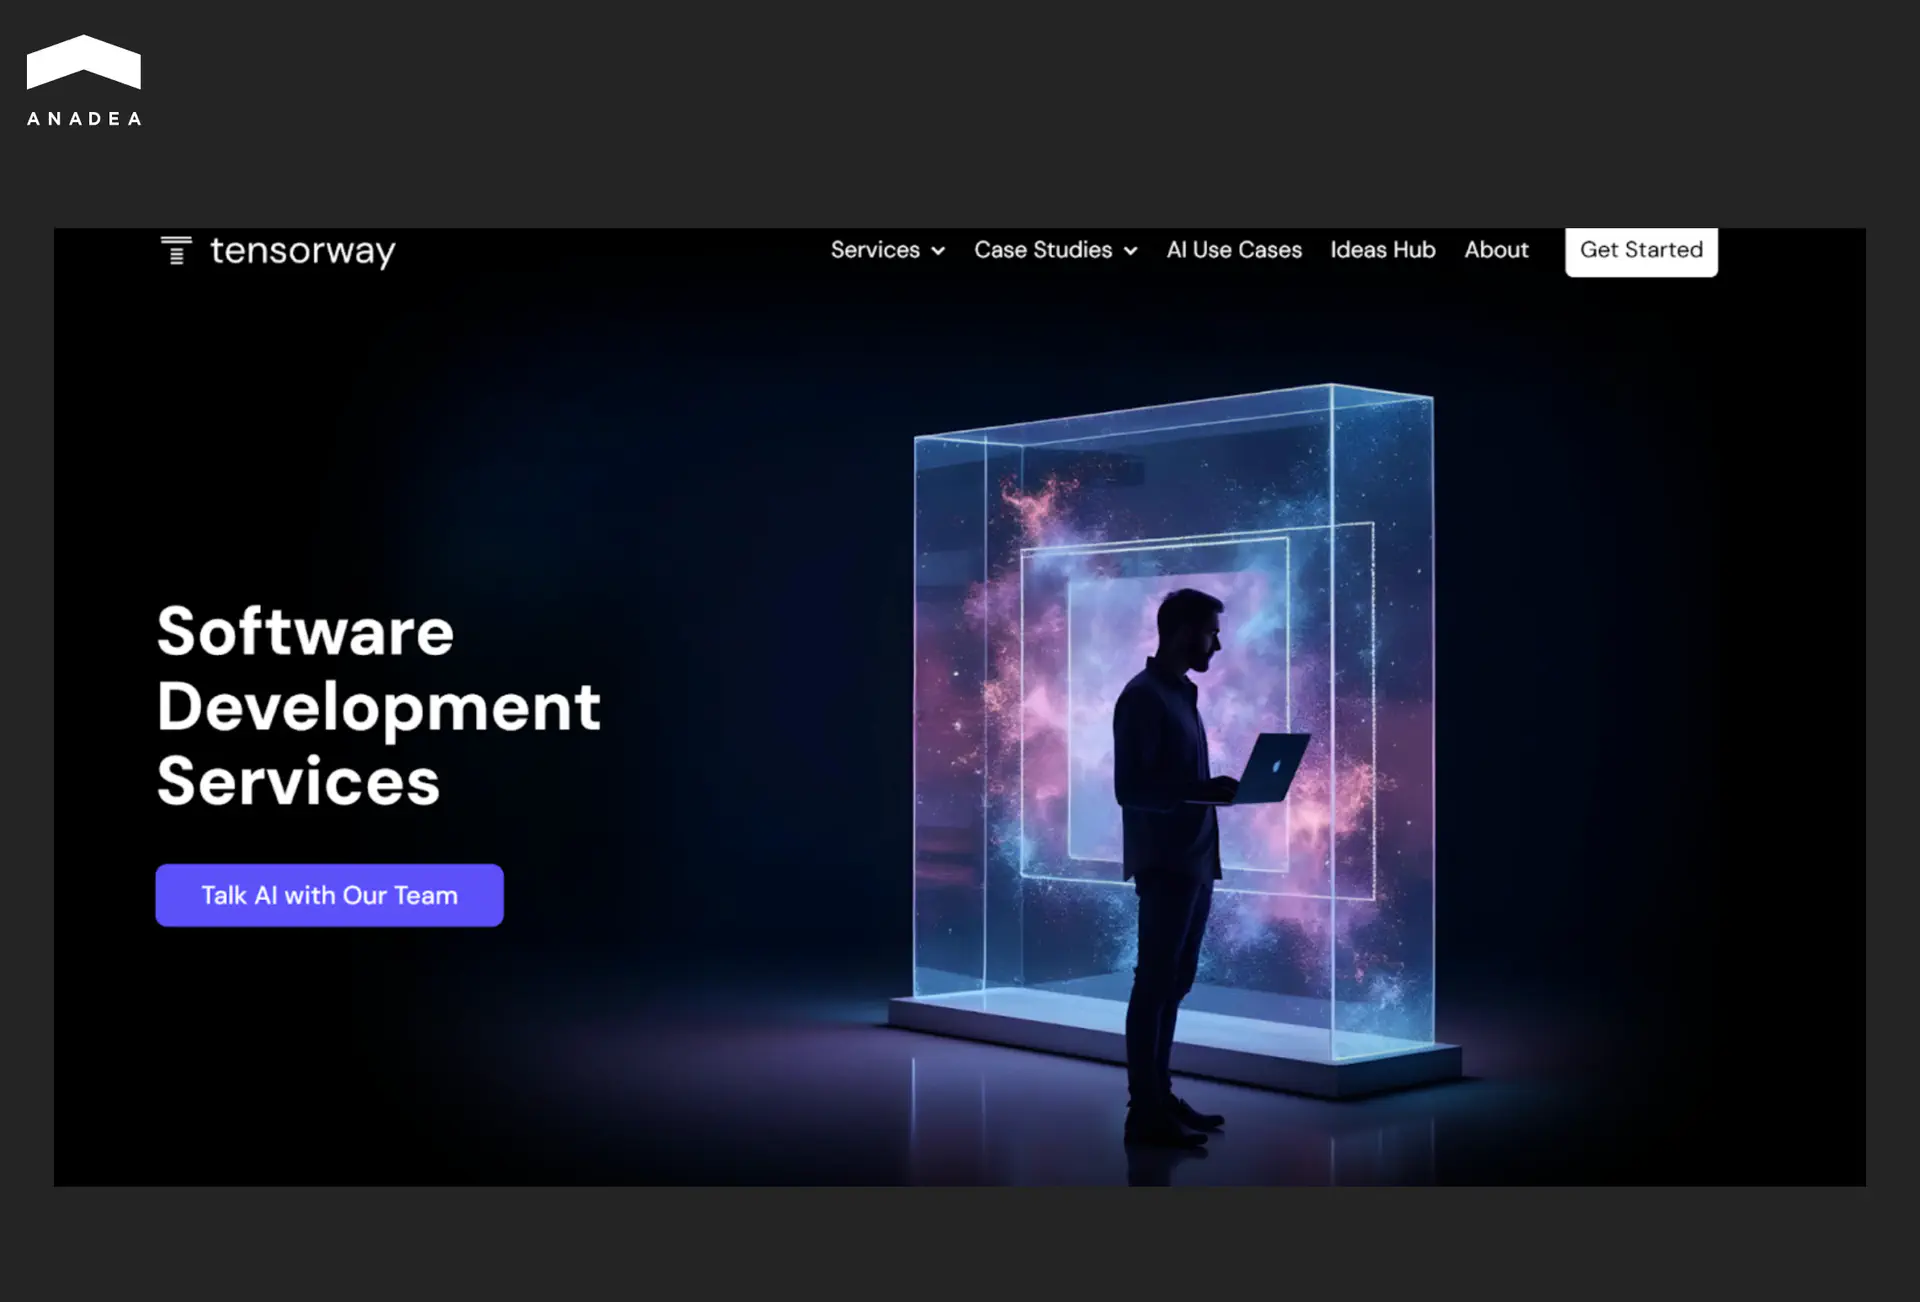Screen dimensions: 1920x1302
Task: Click the laptop held by the man
Action: pos(1272,768)
